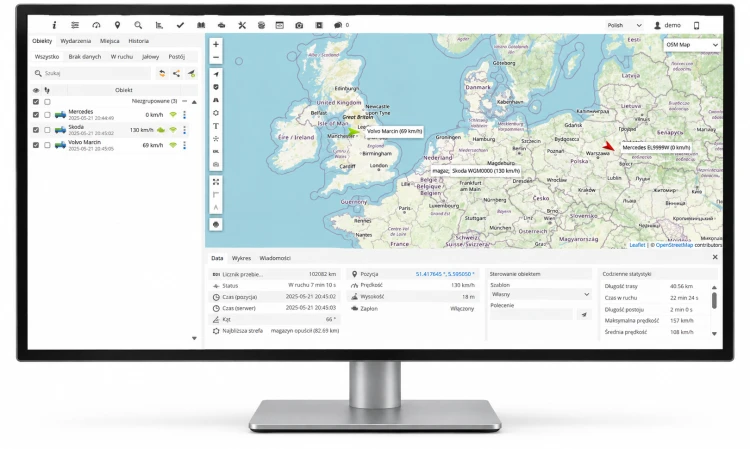This screenshot has height=449, width=750.
Task: Toggle visibility checkbox for Mercedes
Action: 36,115
